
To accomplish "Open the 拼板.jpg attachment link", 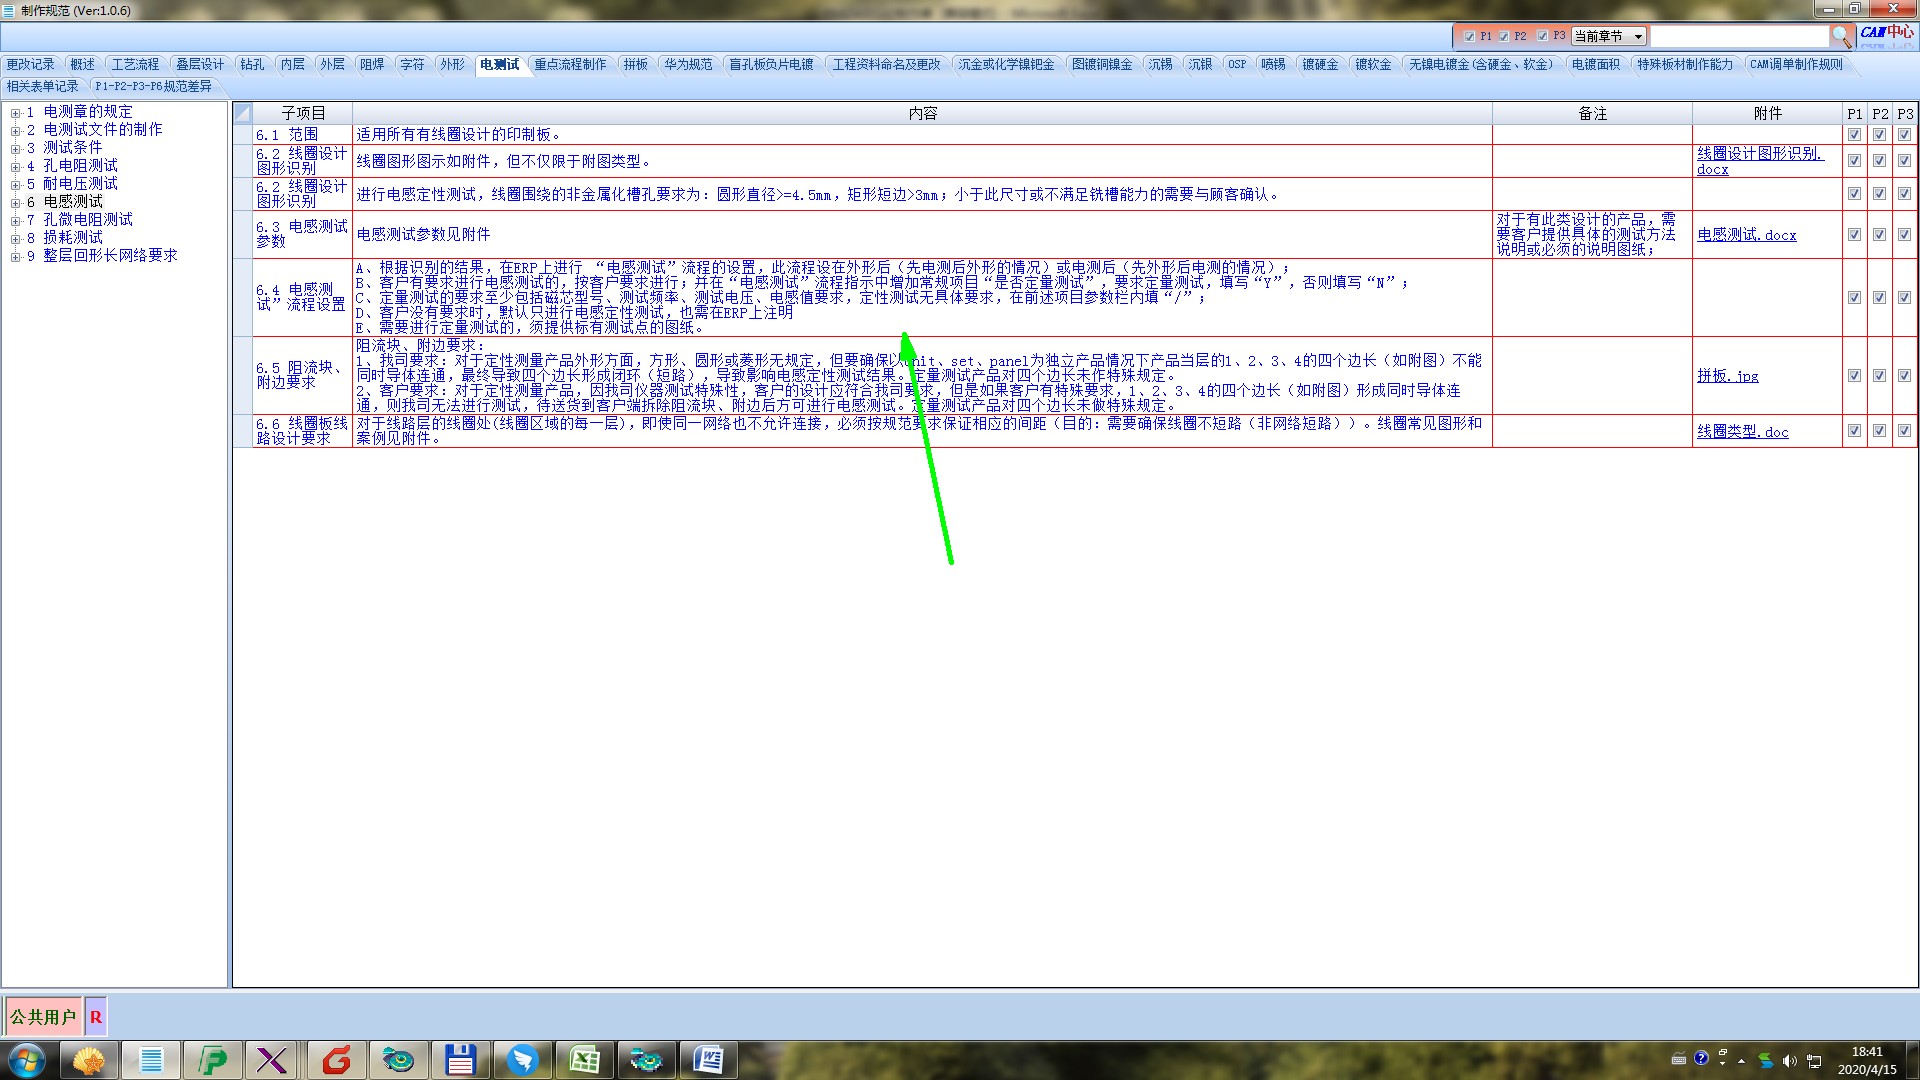I will pyautogui.click(x=1727, y=376).
